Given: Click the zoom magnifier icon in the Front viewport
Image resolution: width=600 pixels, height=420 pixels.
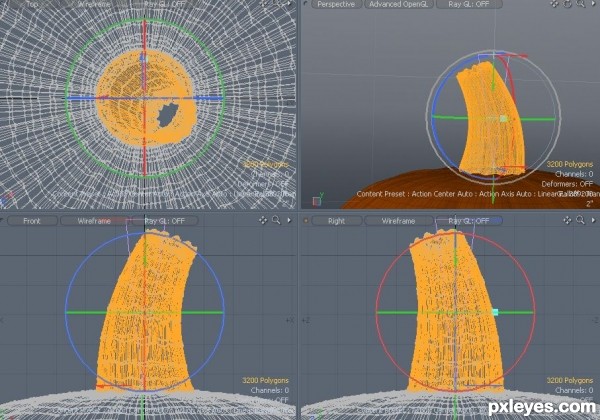Looking at the screenshot, I should click(x=276, y=220).
